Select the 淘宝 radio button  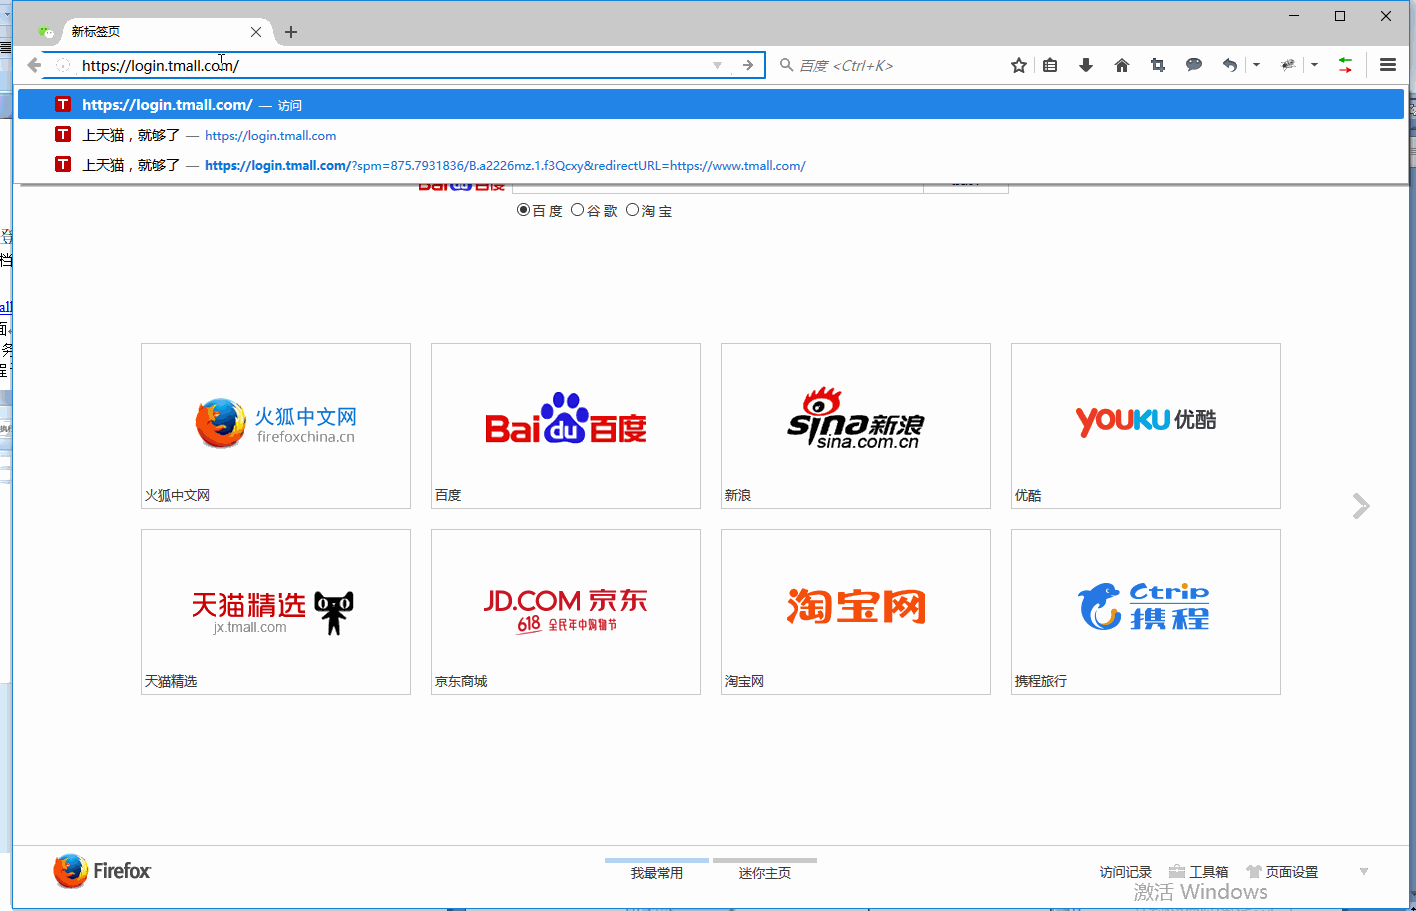pos(632,210)
